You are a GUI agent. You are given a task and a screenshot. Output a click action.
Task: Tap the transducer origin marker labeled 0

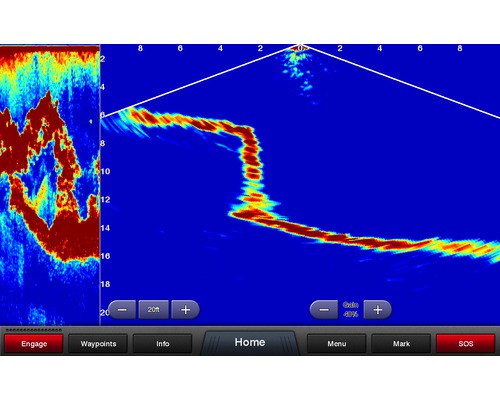click(300, 48)
